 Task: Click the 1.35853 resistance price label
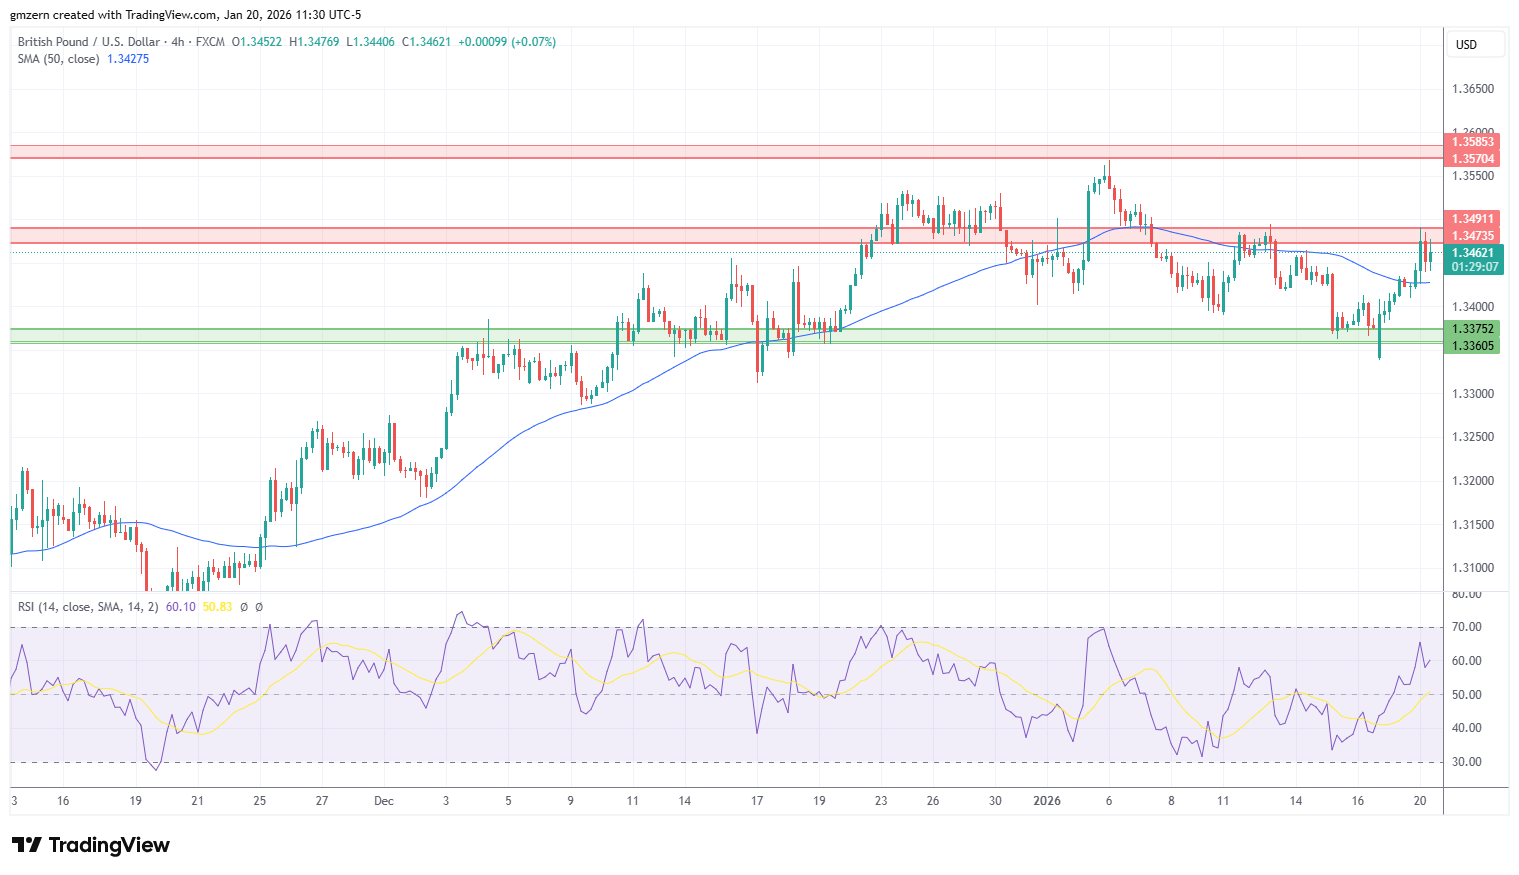[x=1473, y=142]
